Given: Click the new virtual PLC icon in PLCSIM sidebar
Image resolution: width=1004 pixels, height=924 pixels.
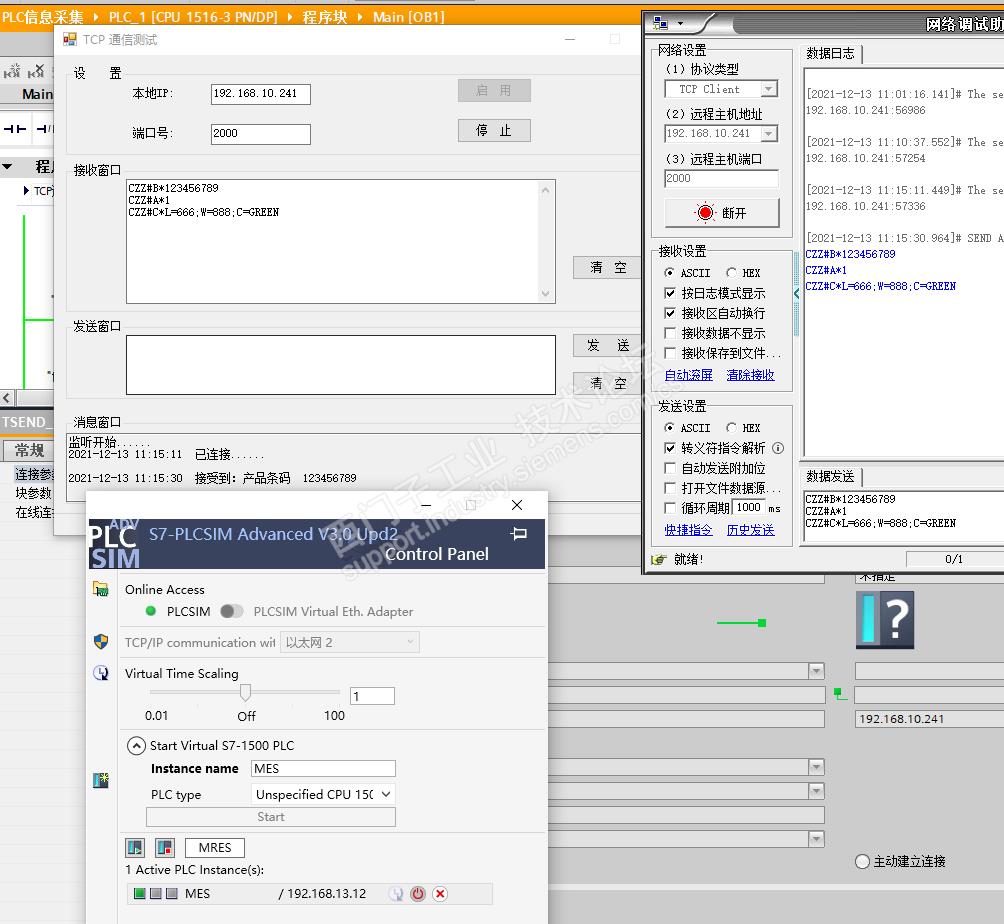Looking at the screenshot, I should pyautogui.click(x=101, y=780).
